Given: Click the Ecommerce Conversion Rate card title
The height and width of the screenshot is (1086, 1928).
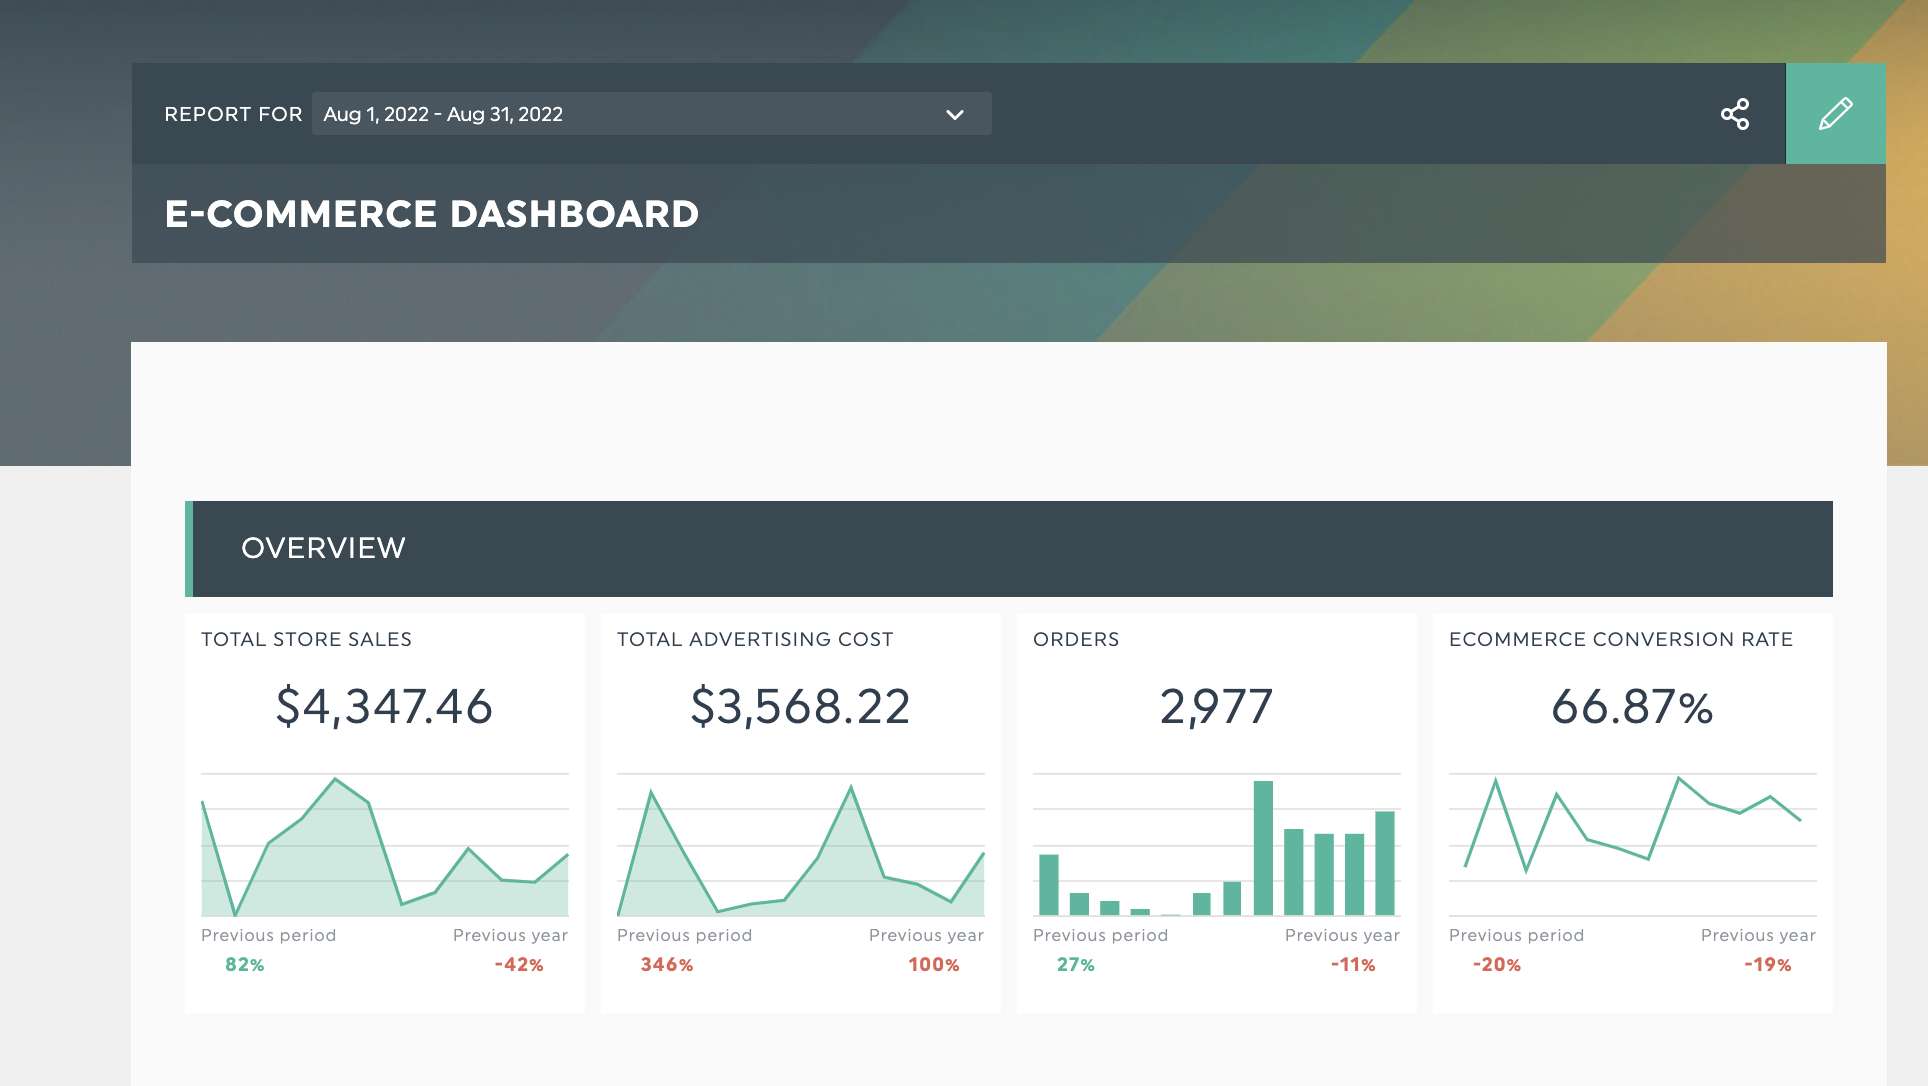Looking at the screenshot, I should (1620, 639).
